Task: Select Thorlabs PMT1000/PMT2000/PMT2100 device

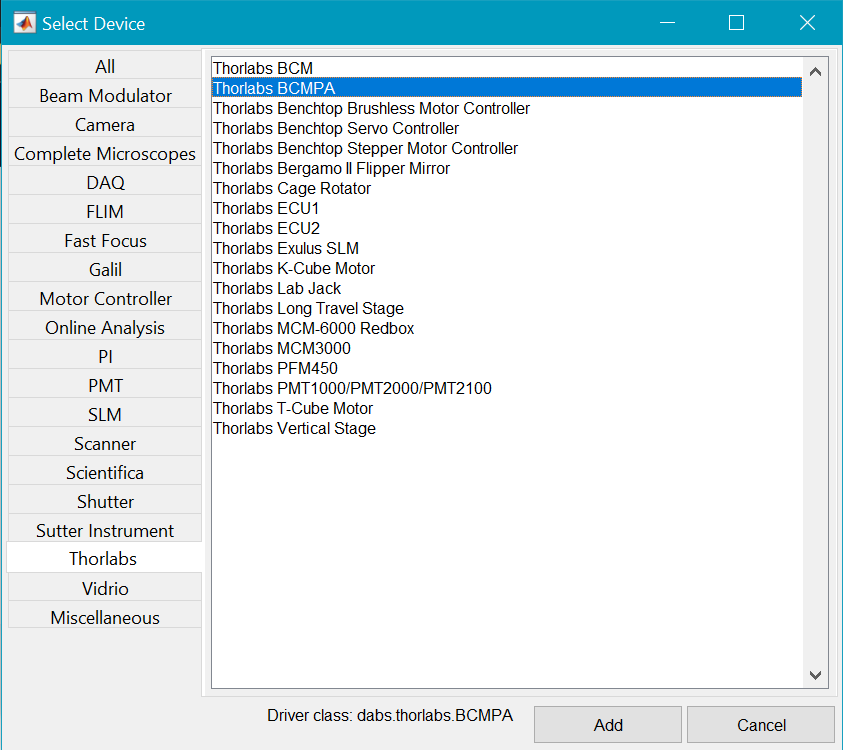Action: [x=352, y=388]
